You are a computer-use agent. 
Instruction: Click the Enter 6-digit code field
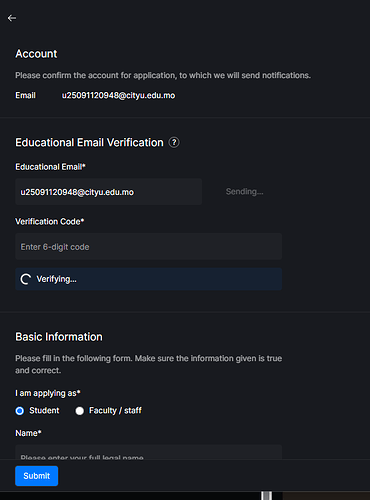click(148, 247)
